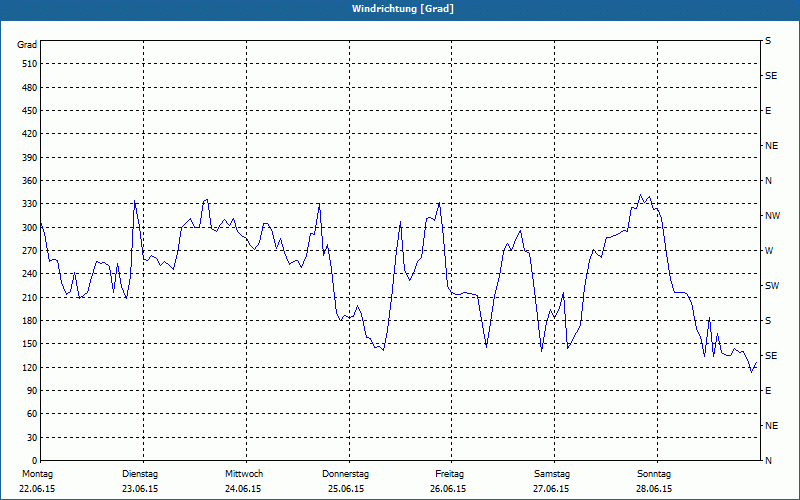Select the "Grad" y-axis unit label
Screen dimensions: 800x500
coord(27,45)
